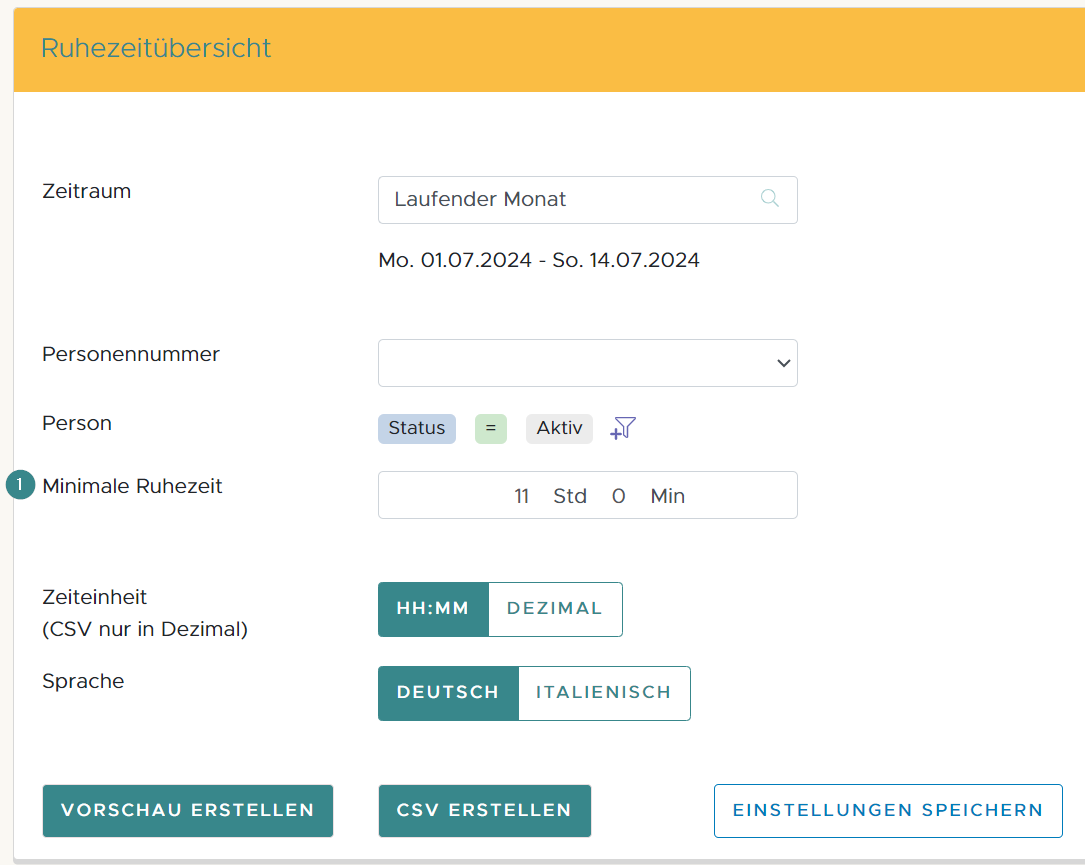Open the Personennummer dropdown arrow
1085x865 pixels.
[783, 363]
